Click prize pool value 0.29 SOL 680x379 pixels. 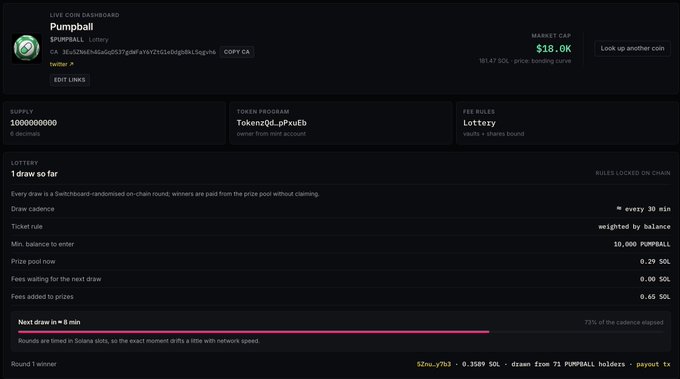655,262
